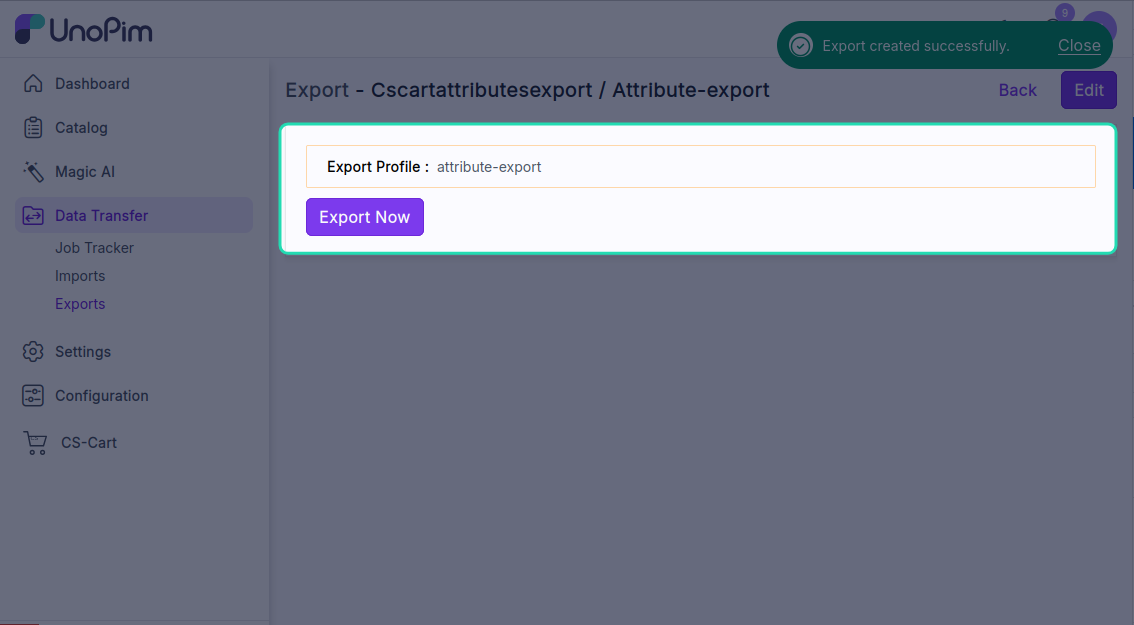This screenshot has height=625, width=1134.
Task: Click the 'Export created successfully.' message text
Action: pyautogui.click(x=916, y=46)
